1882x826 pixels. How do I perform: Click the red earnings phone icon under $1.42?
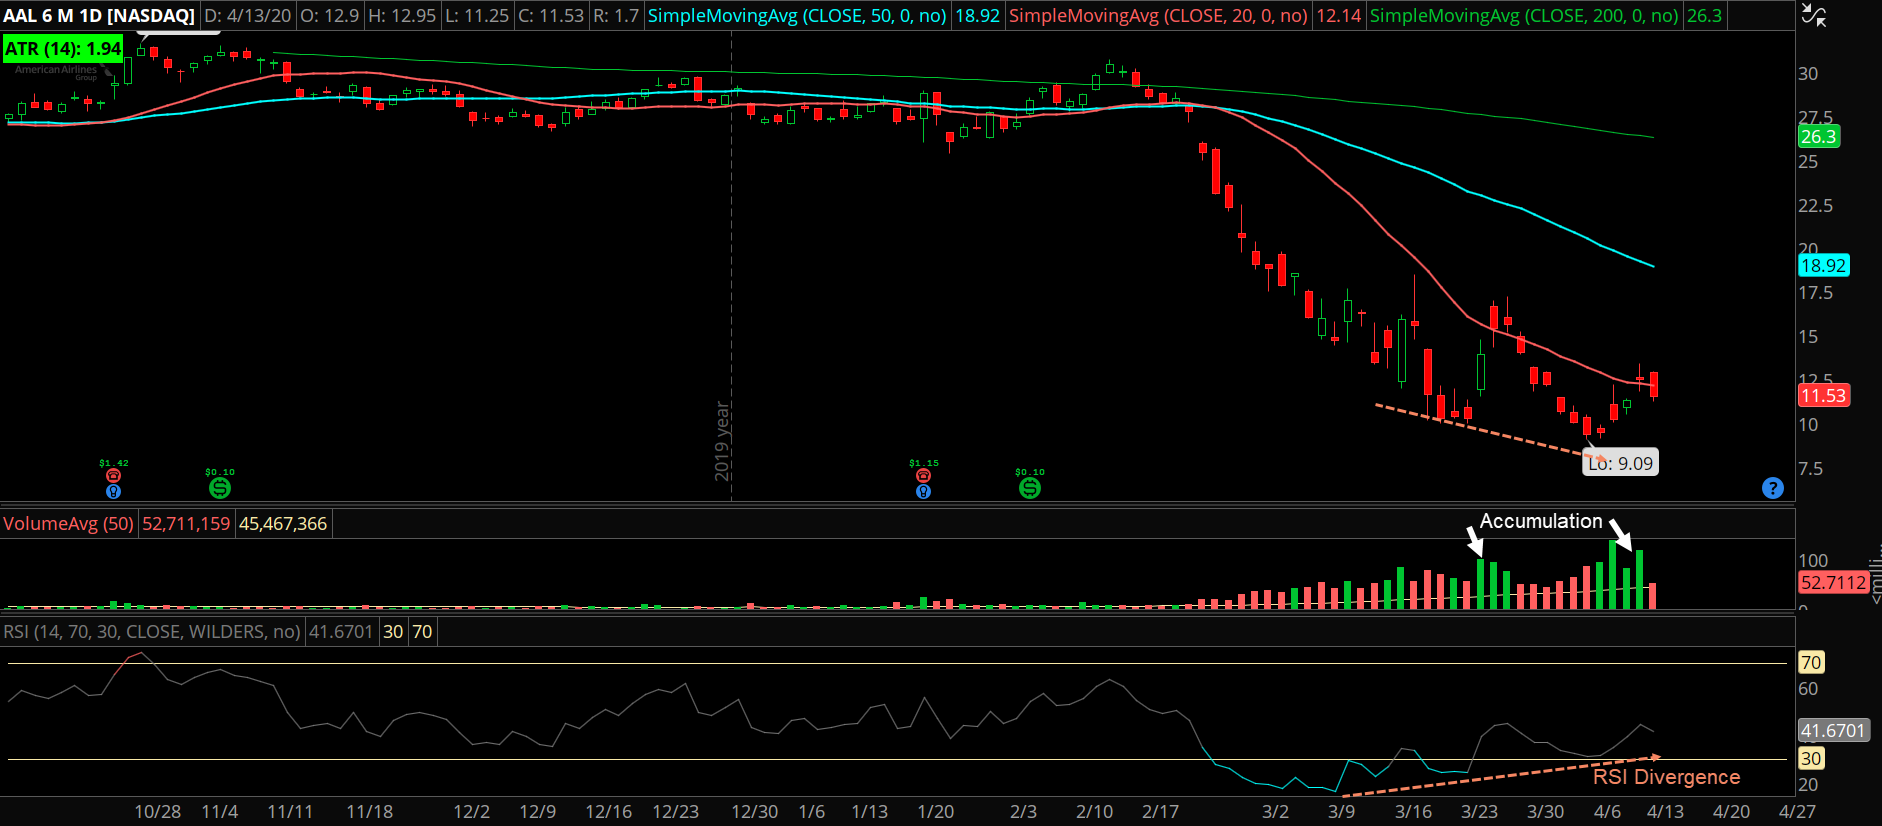pos(113,476)
